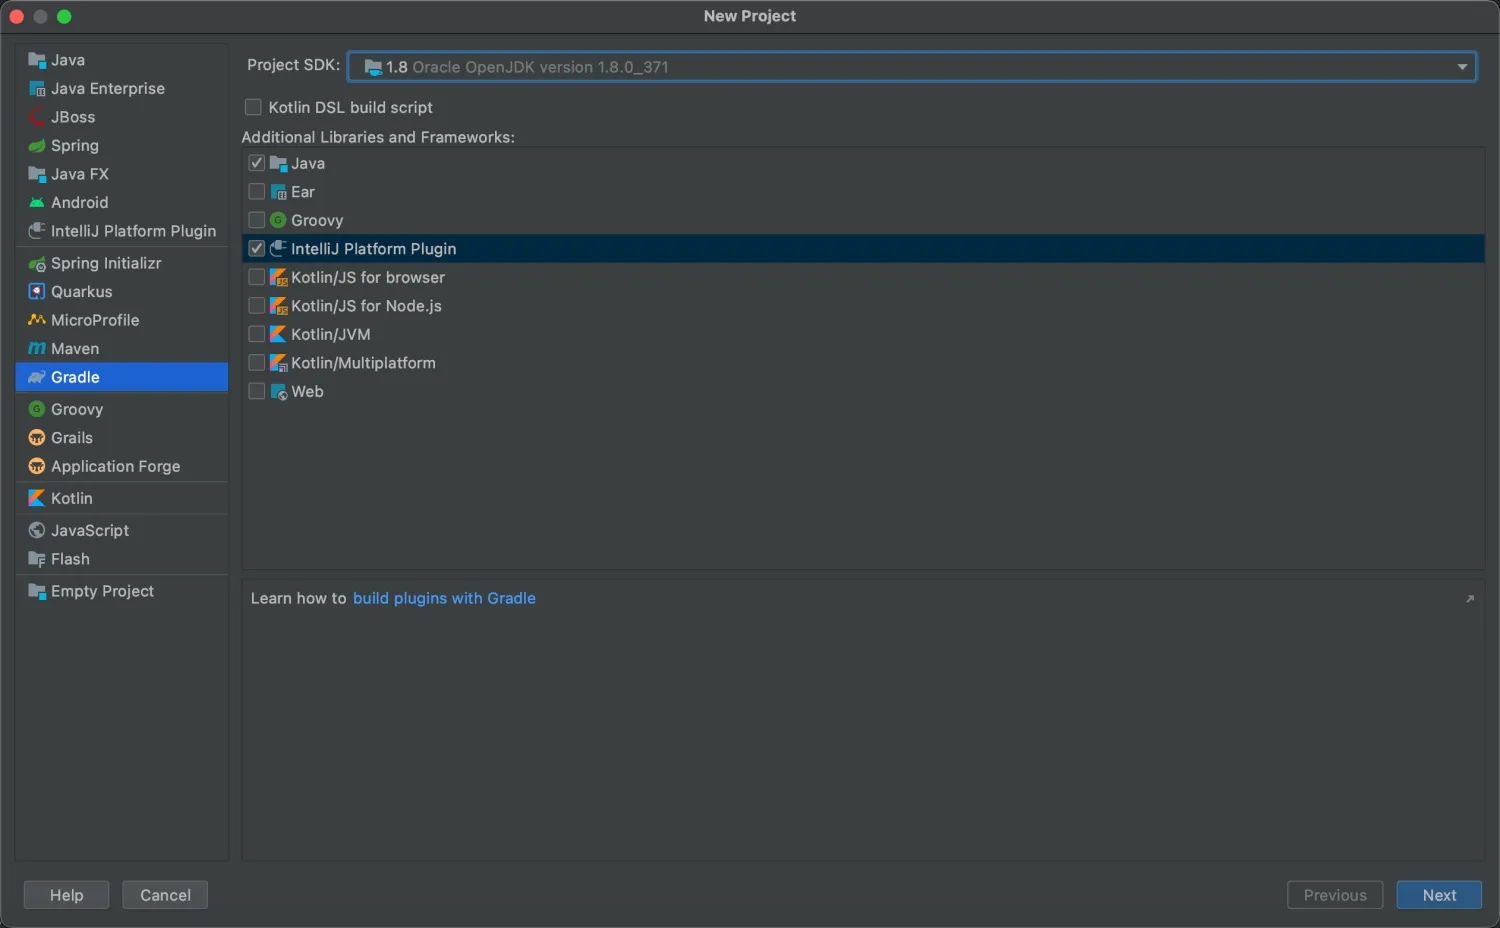Click the Next button
Screen dimensions: 1500x928
[1439, 895]
